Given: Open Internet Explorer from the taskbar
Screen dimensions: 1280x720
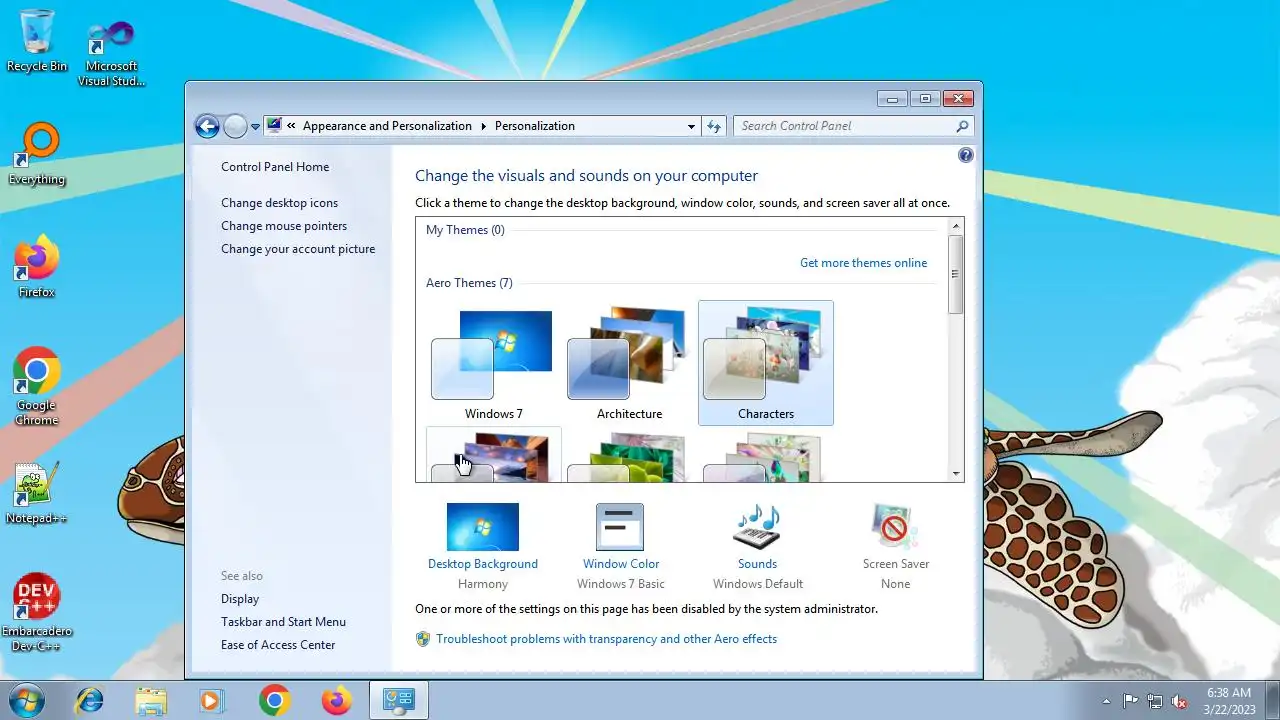Looking at the screenshot, I should coord(89,701).
